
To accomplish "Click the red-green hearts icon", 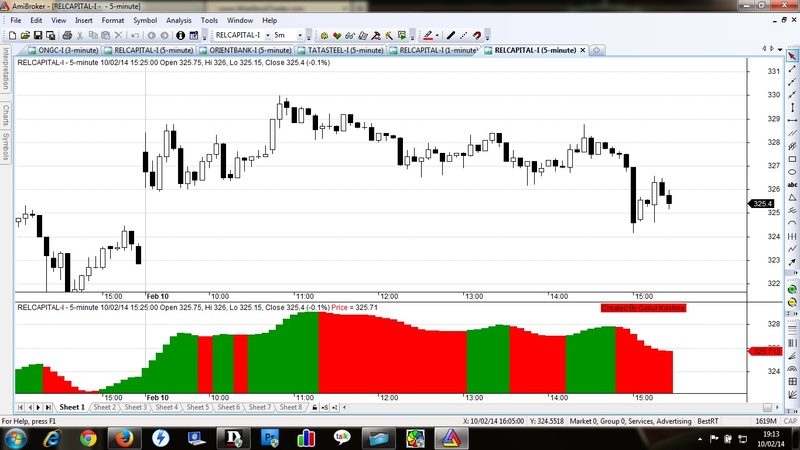I will point(337,35).
